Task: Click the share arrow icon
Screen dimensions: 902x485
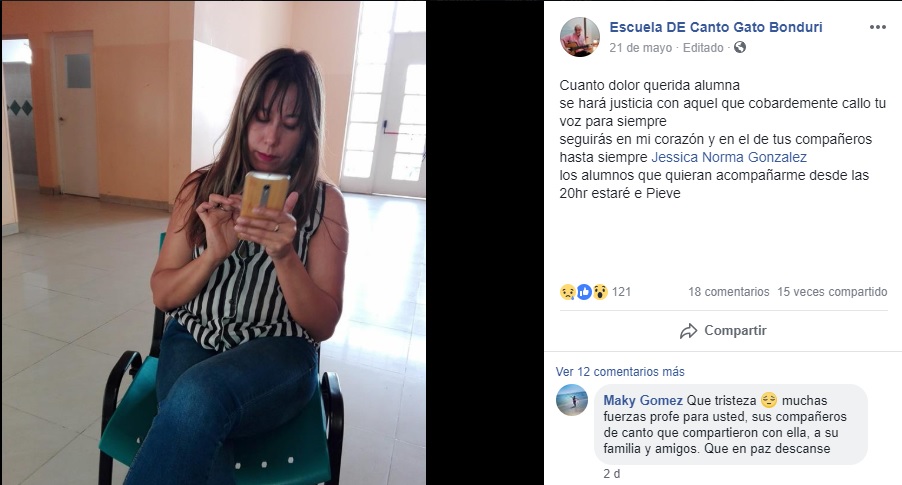Action: coord(688,331)
